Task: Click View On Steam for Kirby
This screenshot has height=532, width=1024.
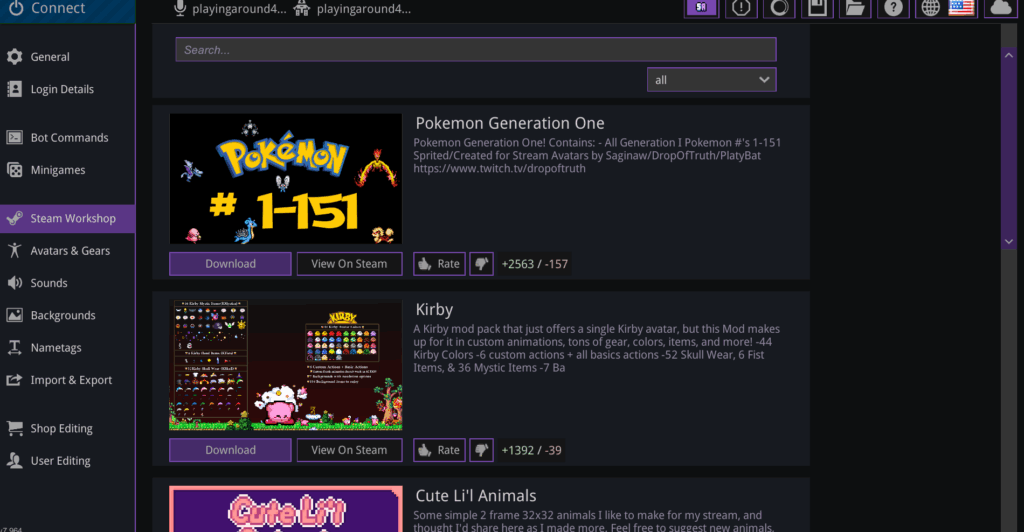Action: [x=349, y=450]
